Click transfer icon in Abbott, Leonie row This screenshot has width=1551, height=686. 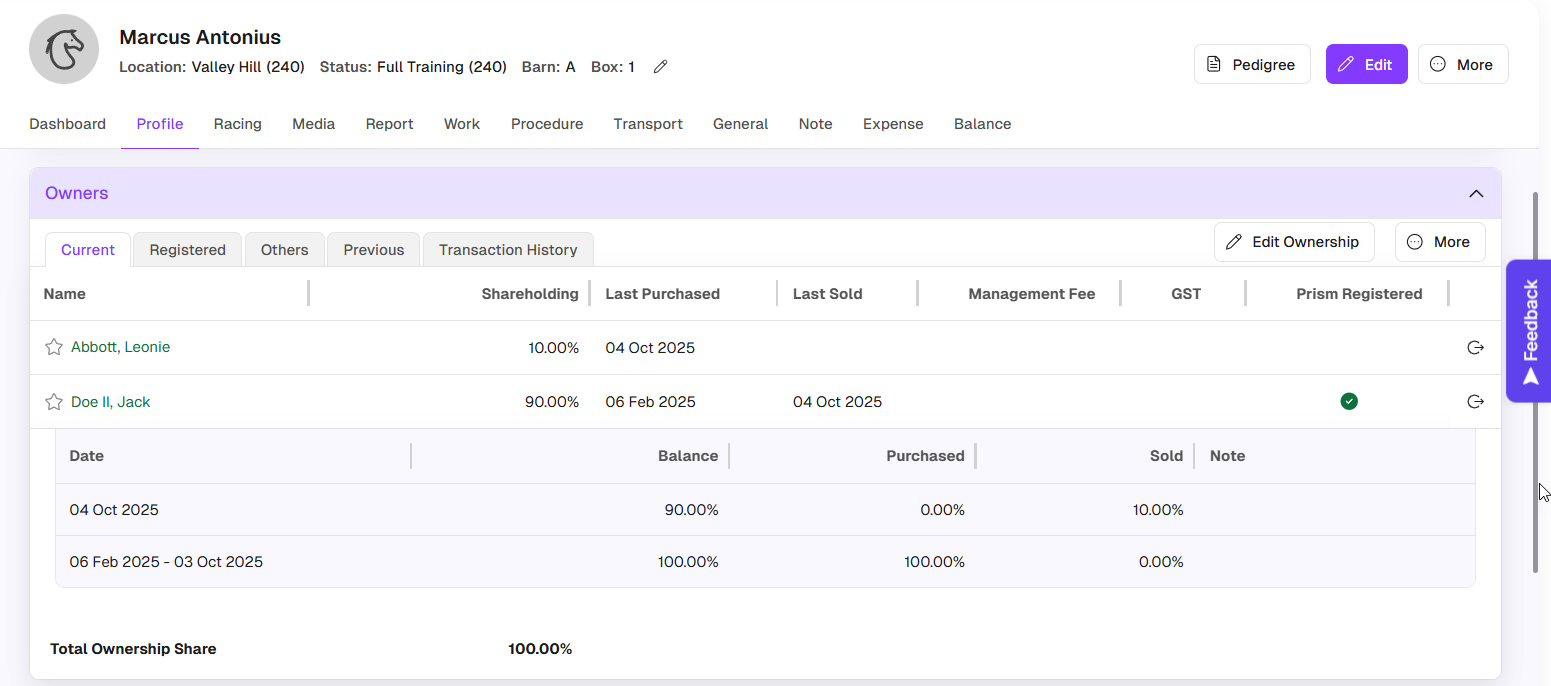(x=1474, y=348)
